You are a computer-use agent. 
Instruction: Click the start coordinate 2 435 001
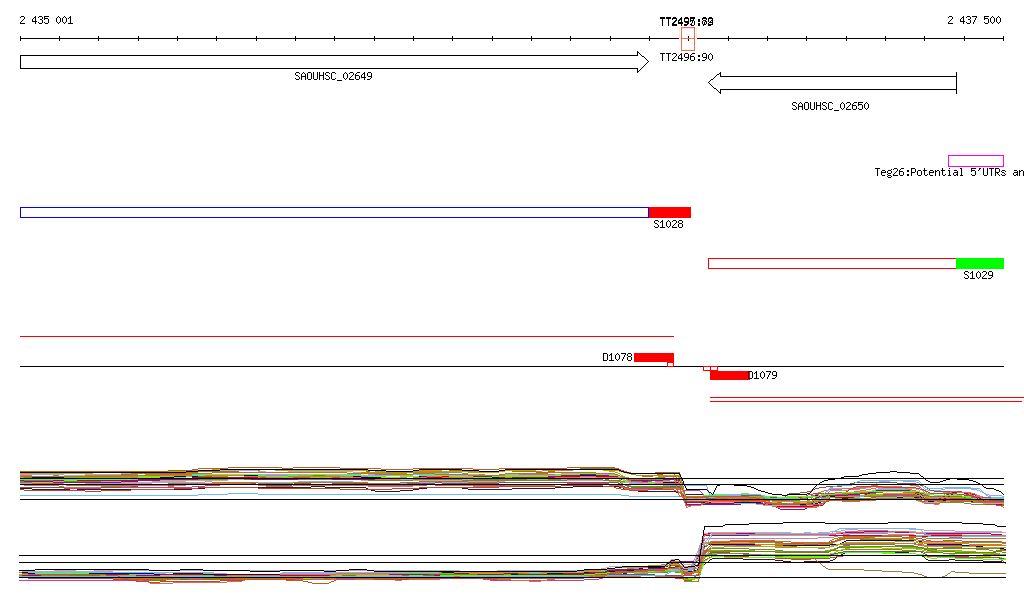(x=46, y=20)
